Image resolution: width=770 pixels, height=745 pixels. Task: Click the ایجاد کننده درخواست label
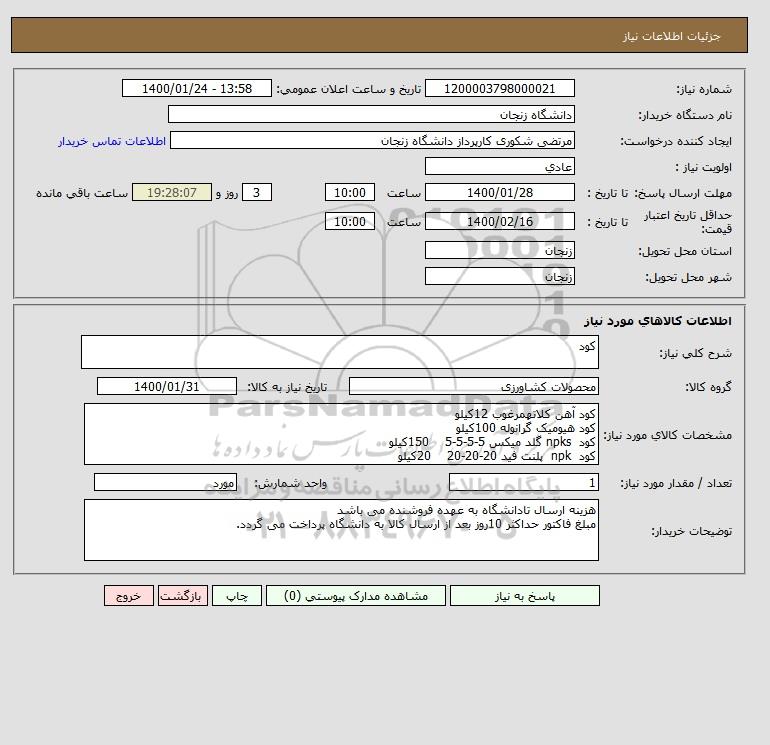pyautogui.click(x=676, y=142)
